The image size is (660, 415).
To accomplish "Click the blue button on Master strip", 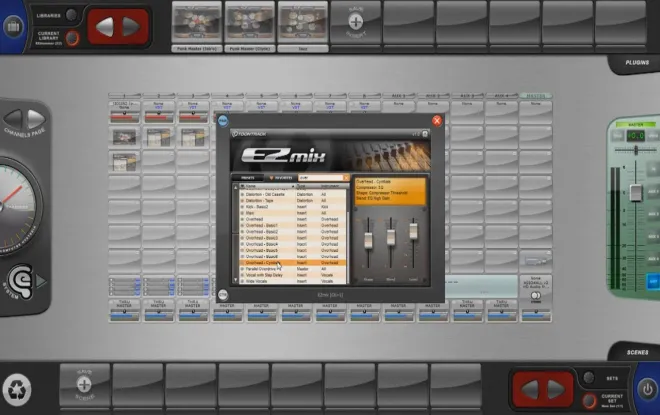I will tap(653, 281).
